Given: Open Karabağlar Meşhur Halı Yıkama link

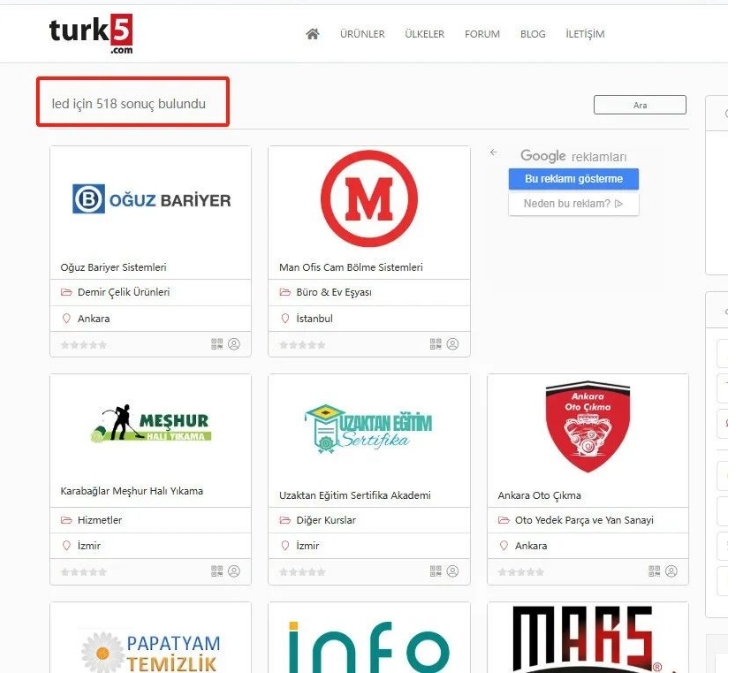Looking at the screenshot, I should coord(132,491).
